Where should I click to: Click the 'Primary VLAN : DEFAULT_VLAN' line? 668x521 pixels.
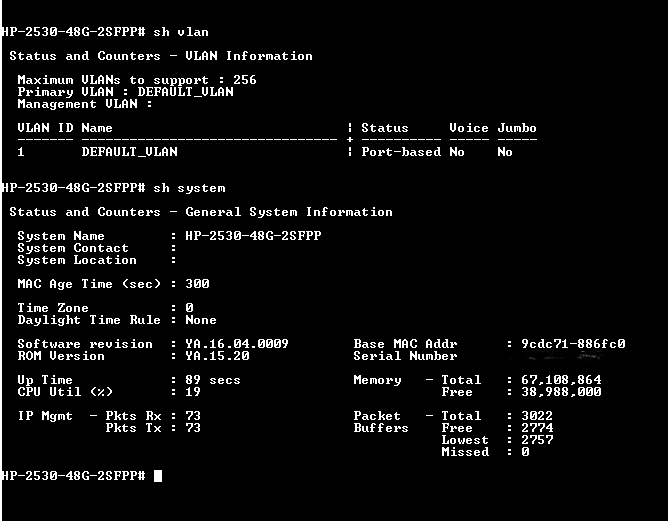click(125, 92)
